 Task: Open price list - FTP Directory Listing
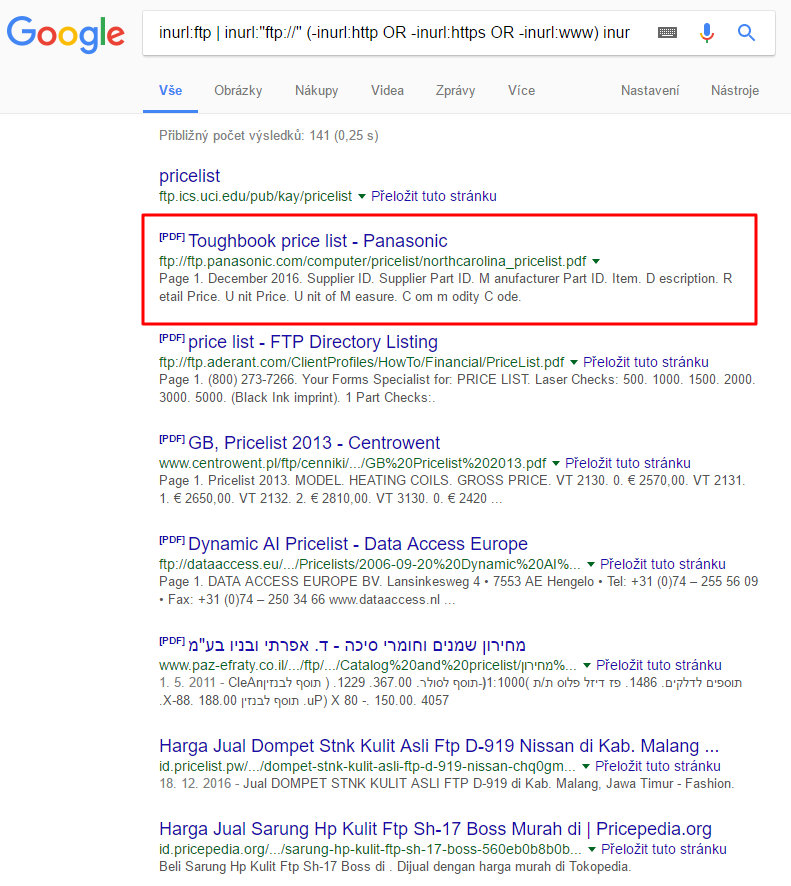click(x=312, y=342)
